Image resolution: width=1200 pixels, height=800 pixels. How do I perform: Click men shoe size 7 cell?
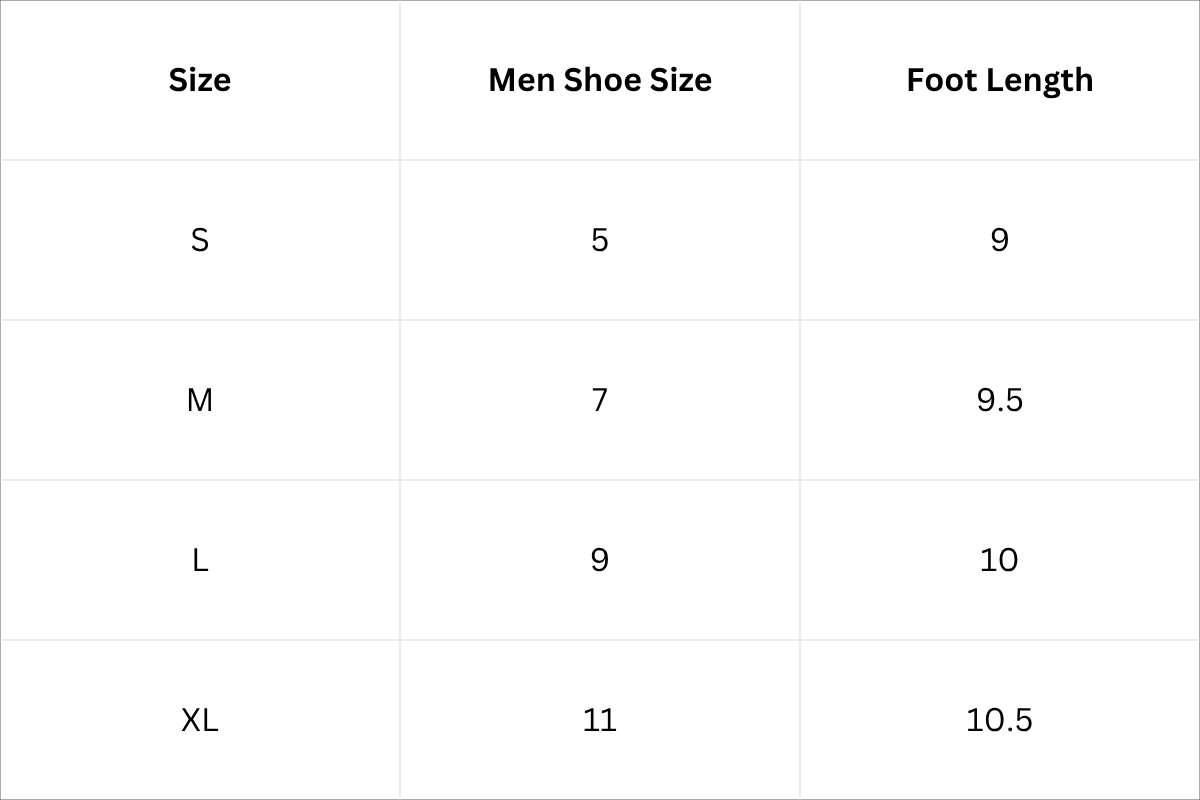[x=600, y=400]
